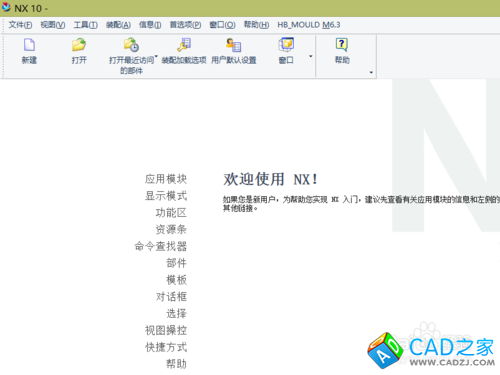The height and width of the screenshot is (375, 500).
Task: Expand dropdown arrow beside Window icon
Action: tap(311, 56)
